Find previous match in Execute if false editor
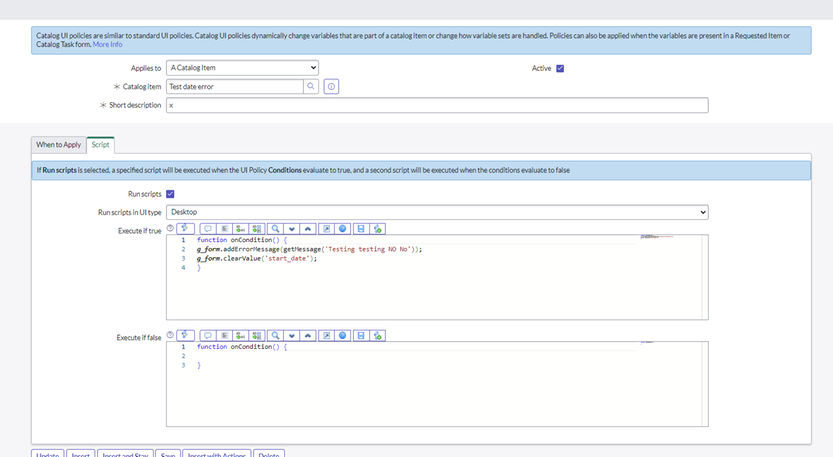This screenshot has width=833, height=457. 308,335
